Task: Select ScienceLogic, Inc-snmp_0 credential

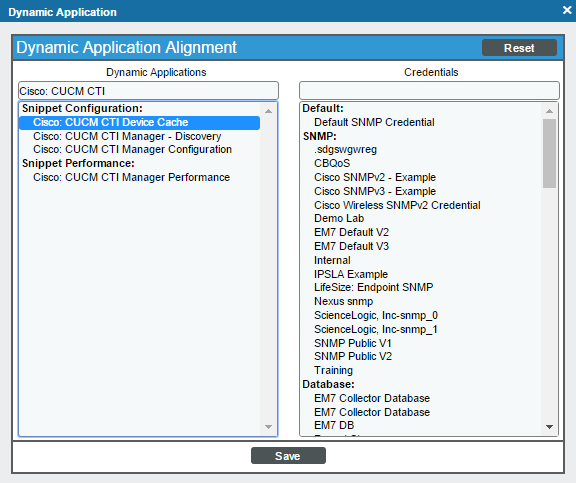Action: (x=376, y=316)
